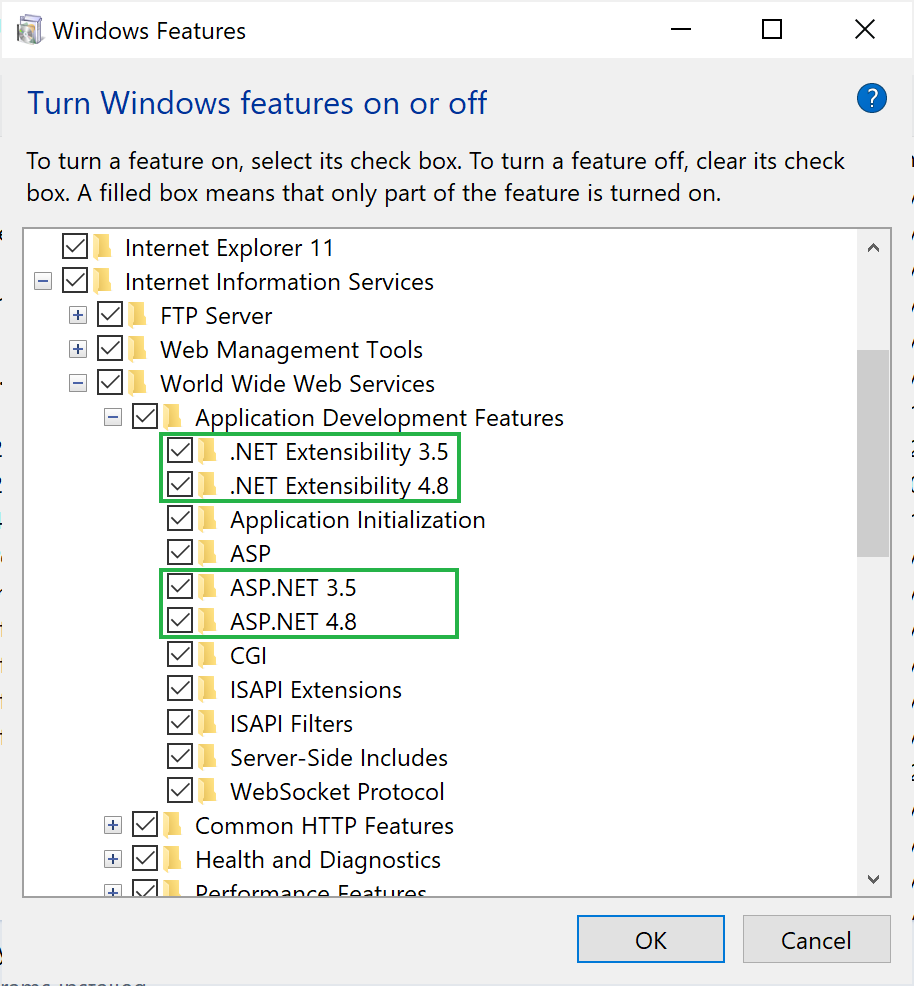914x986 pixels.
Task: Click the scrollbar down arrow
Action: coord(873,880)
